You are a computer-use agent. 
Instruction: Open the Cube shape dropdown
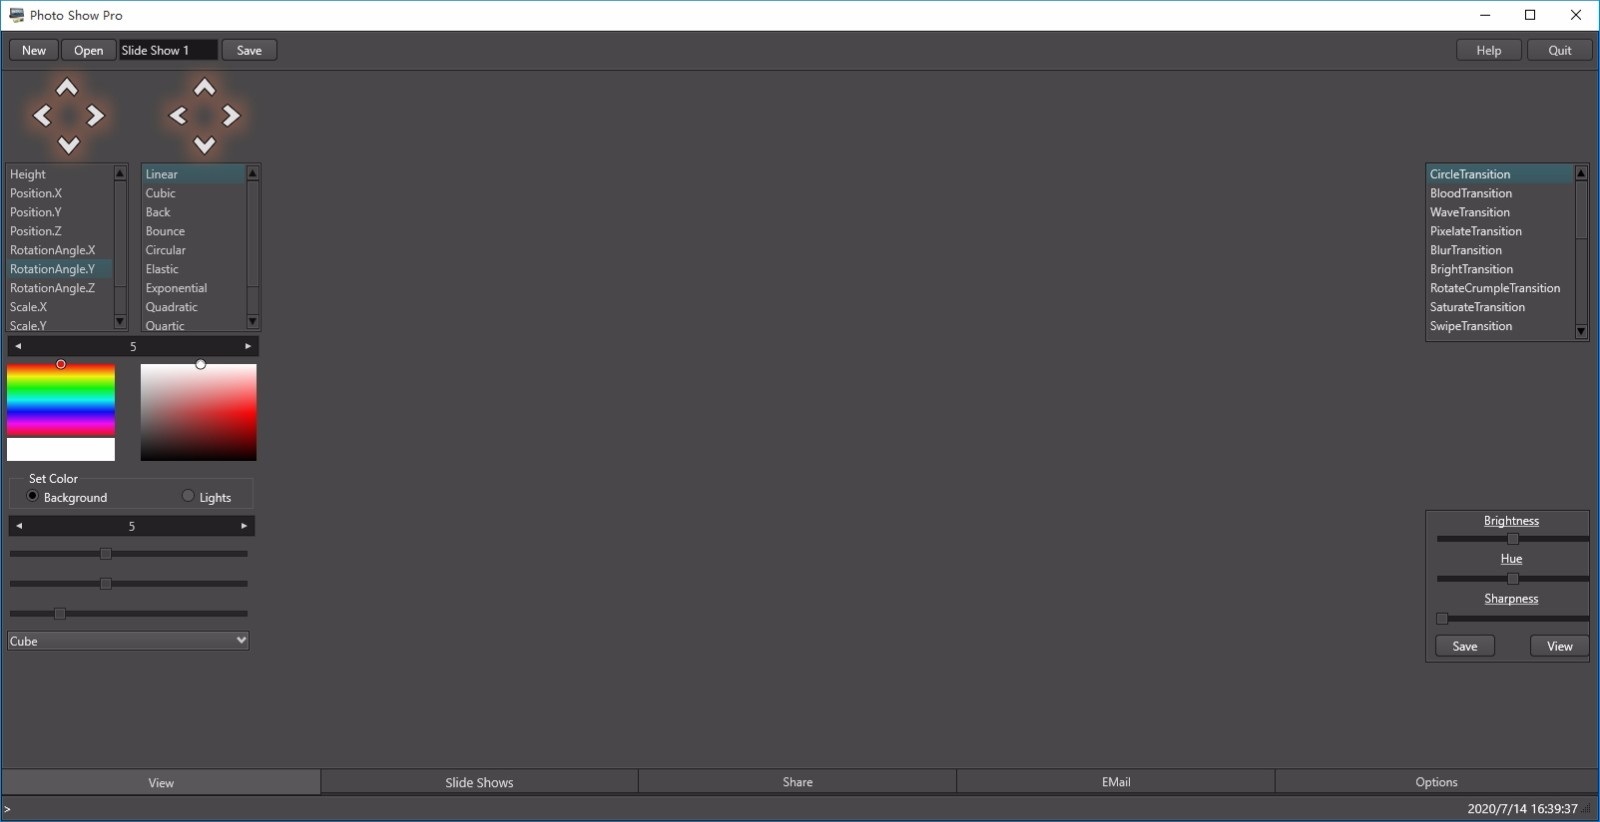tap(128, 641)
